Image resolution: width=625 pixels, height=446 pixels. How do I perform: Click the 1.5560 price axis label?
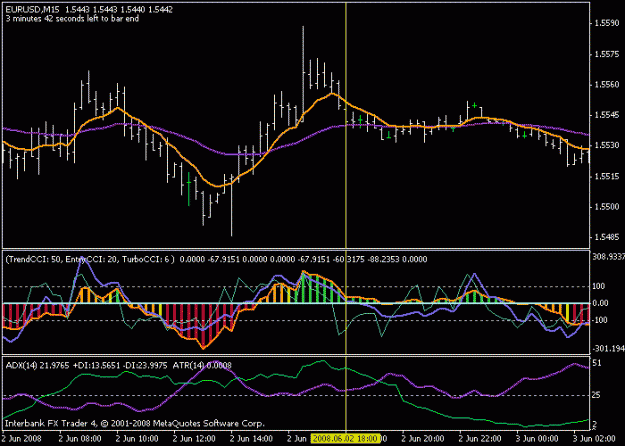point(607,84)
